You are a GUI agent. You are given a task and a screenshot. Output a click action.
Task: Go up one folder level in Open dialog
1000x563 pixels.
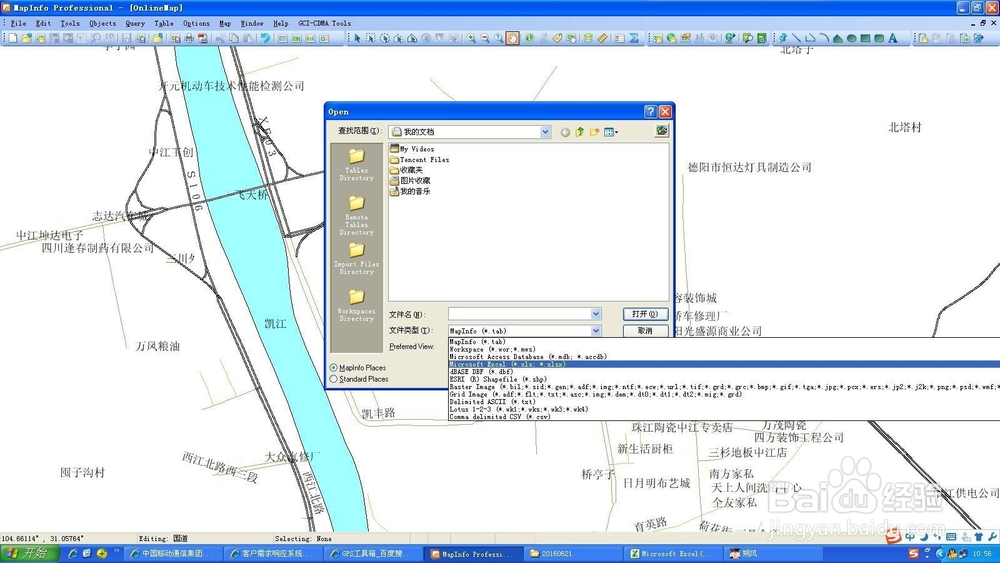579,132
